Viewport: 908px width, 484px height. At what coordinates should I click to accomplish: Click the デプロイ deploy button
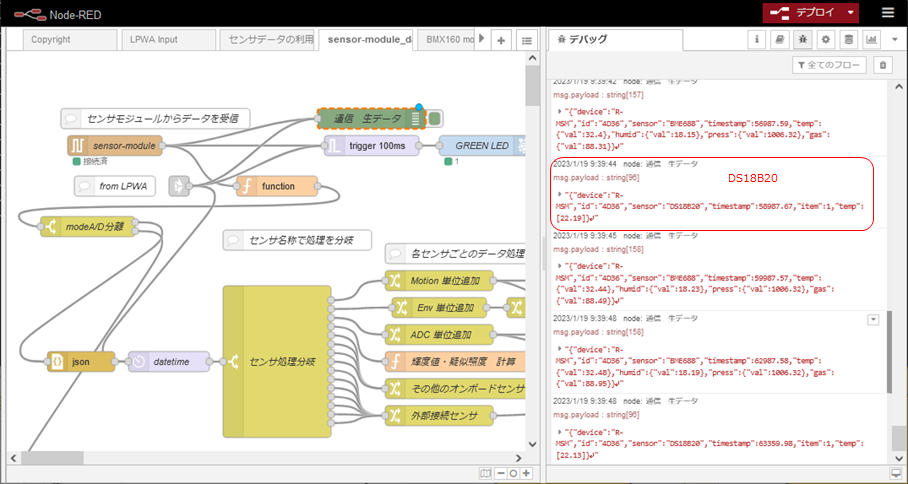(x=803, y=13)
